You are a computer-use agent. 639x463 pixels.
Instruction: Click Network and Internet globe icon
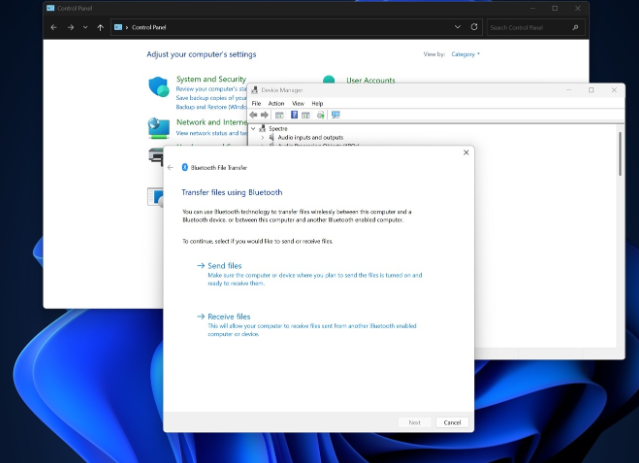tap(159, 128)
